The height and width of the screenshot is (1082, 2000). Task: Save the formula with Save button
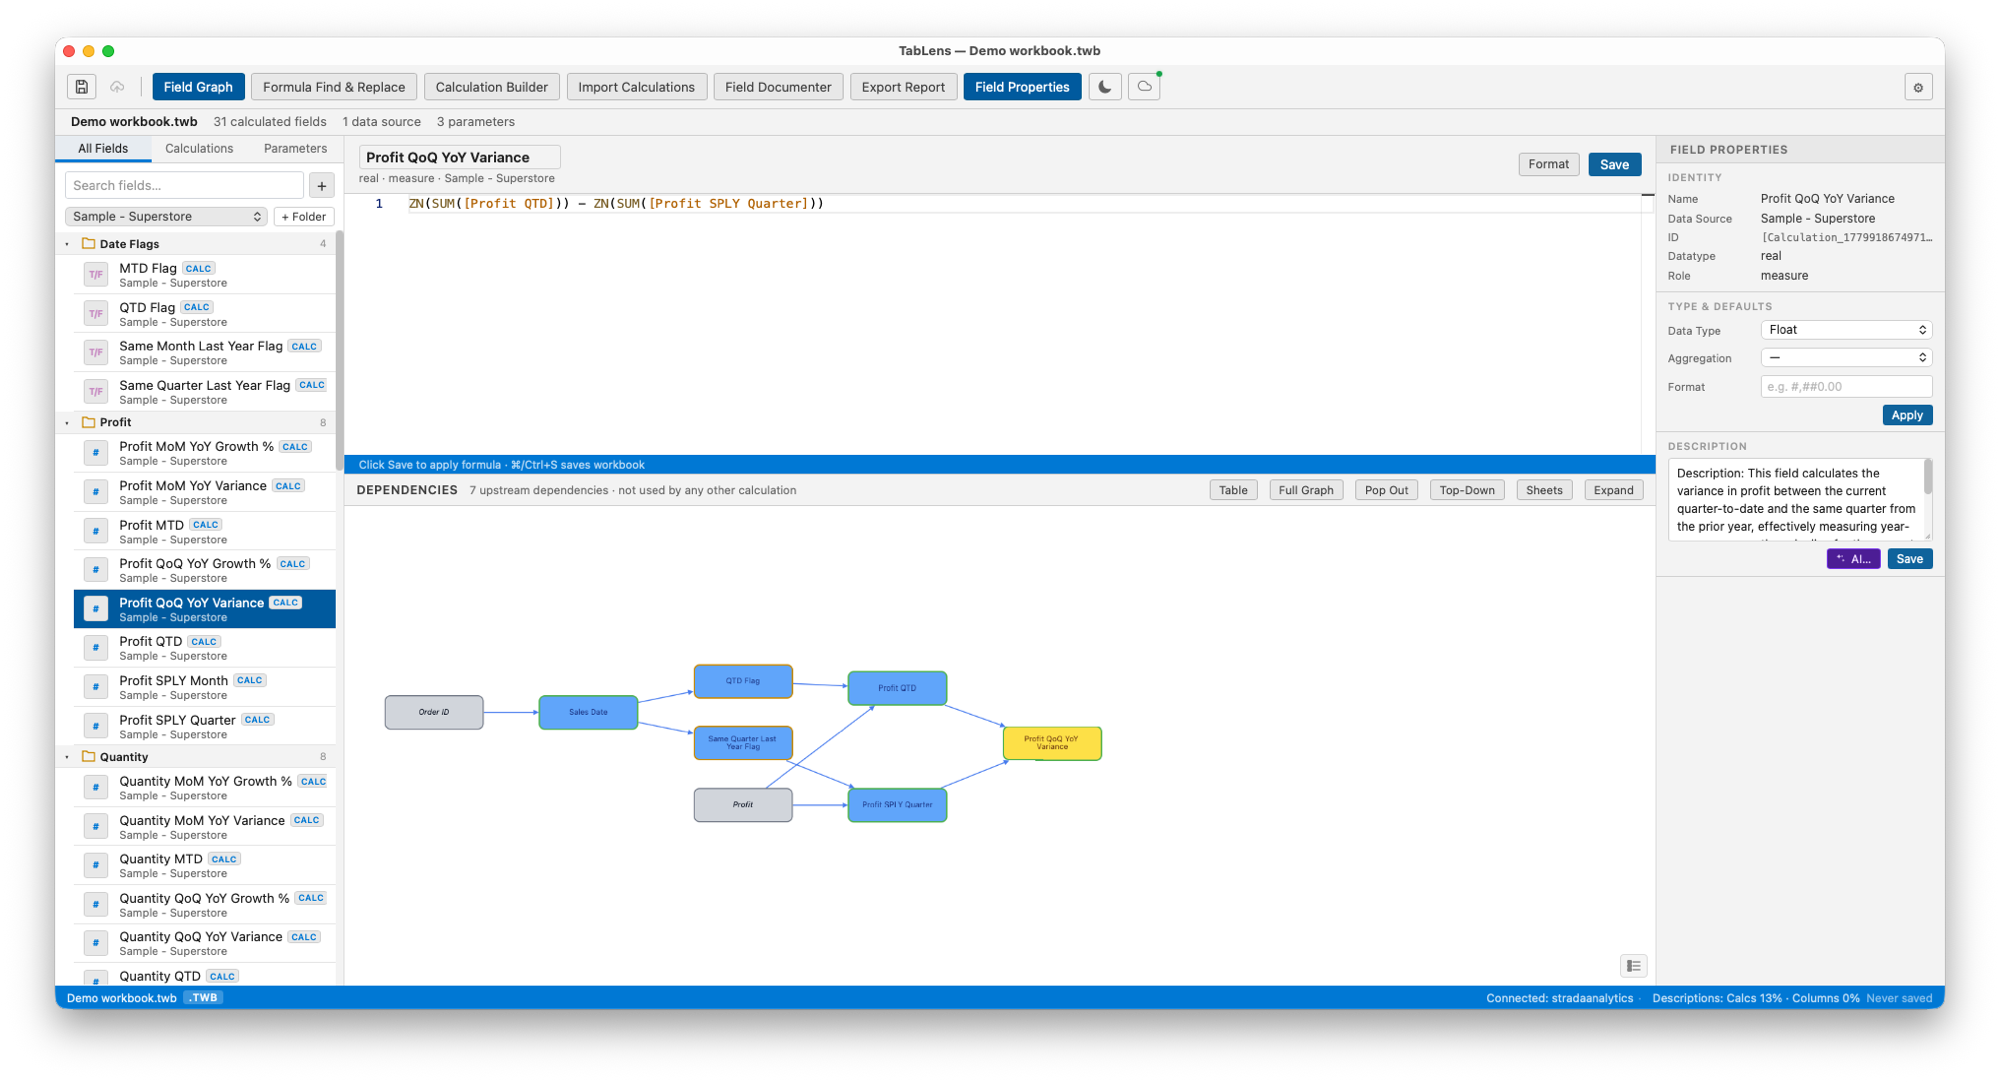(1614, 164)
